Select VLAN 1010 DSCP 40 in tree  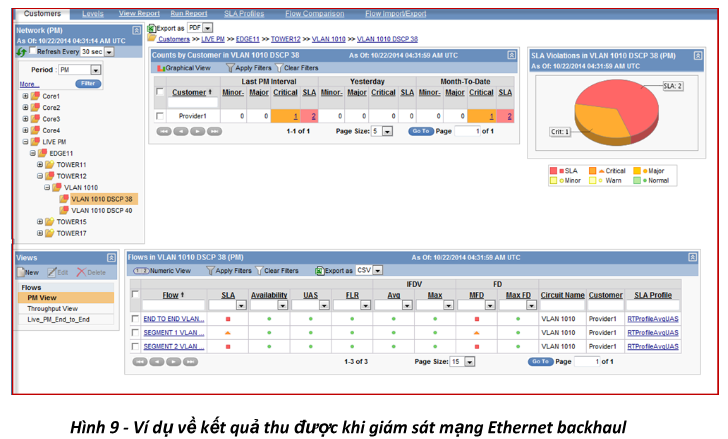click(102, 211)
